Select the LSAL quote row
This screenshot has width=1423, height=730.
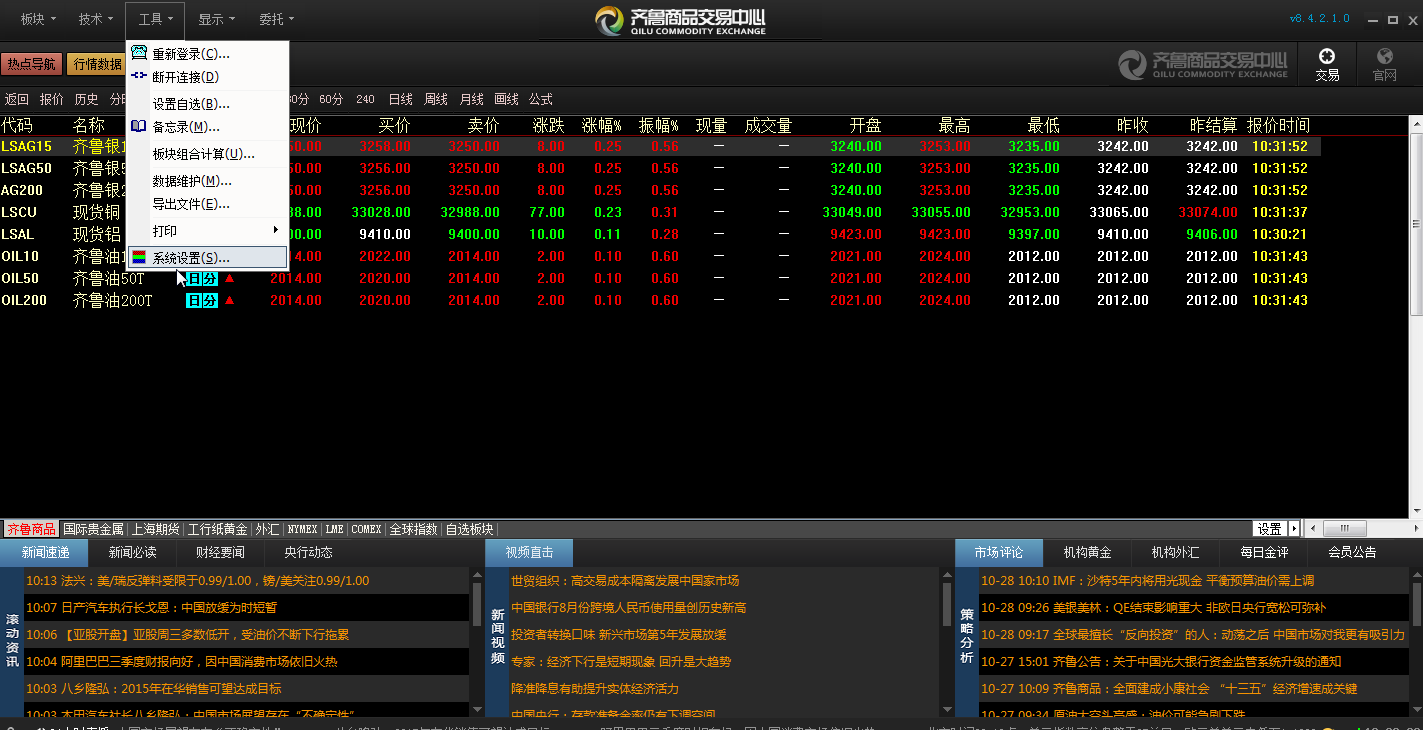[660, 234]
